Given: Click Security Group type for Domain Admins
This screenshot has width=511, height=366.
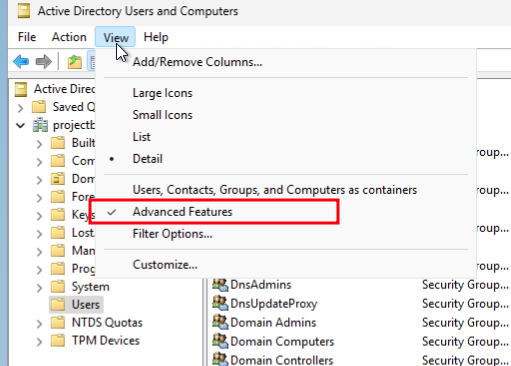Looking at the screenshot, I should click(465, 323).
